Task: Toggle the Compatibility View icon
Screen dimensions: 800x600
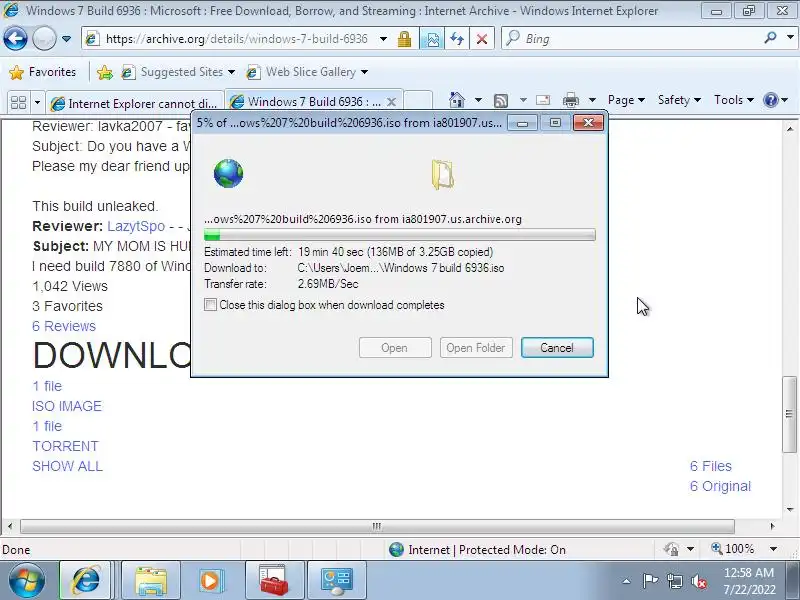Action: click(x=432, y=39)
